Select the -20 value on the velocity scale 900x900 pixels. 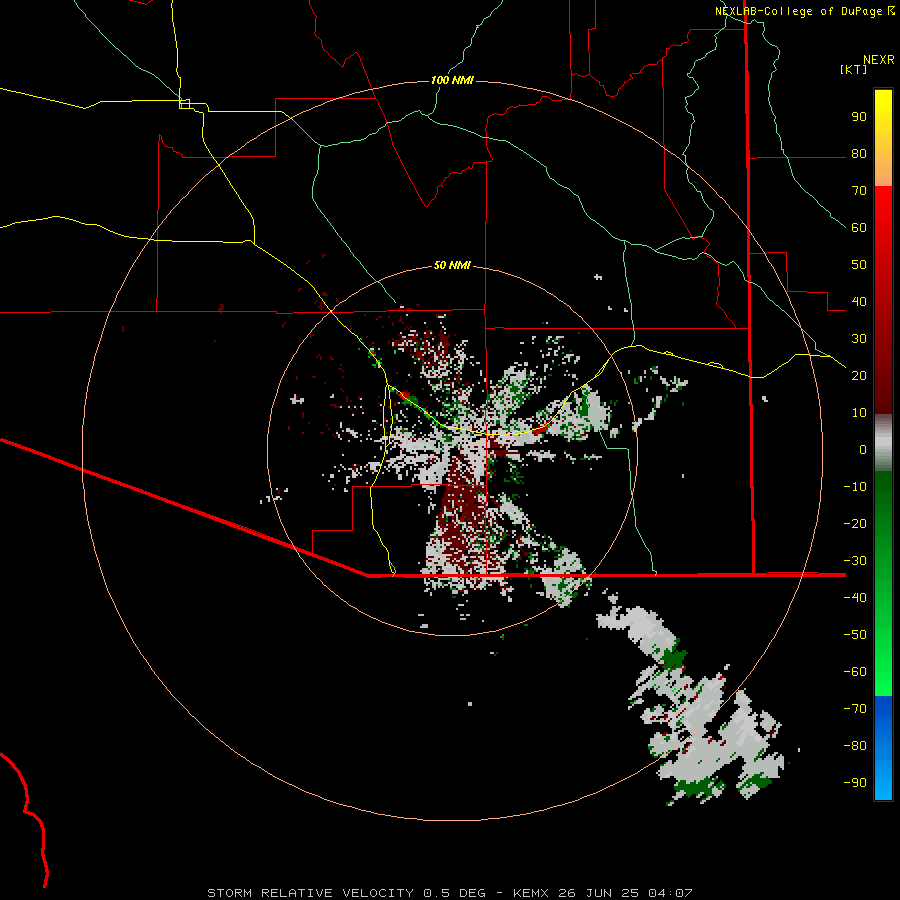855,524
